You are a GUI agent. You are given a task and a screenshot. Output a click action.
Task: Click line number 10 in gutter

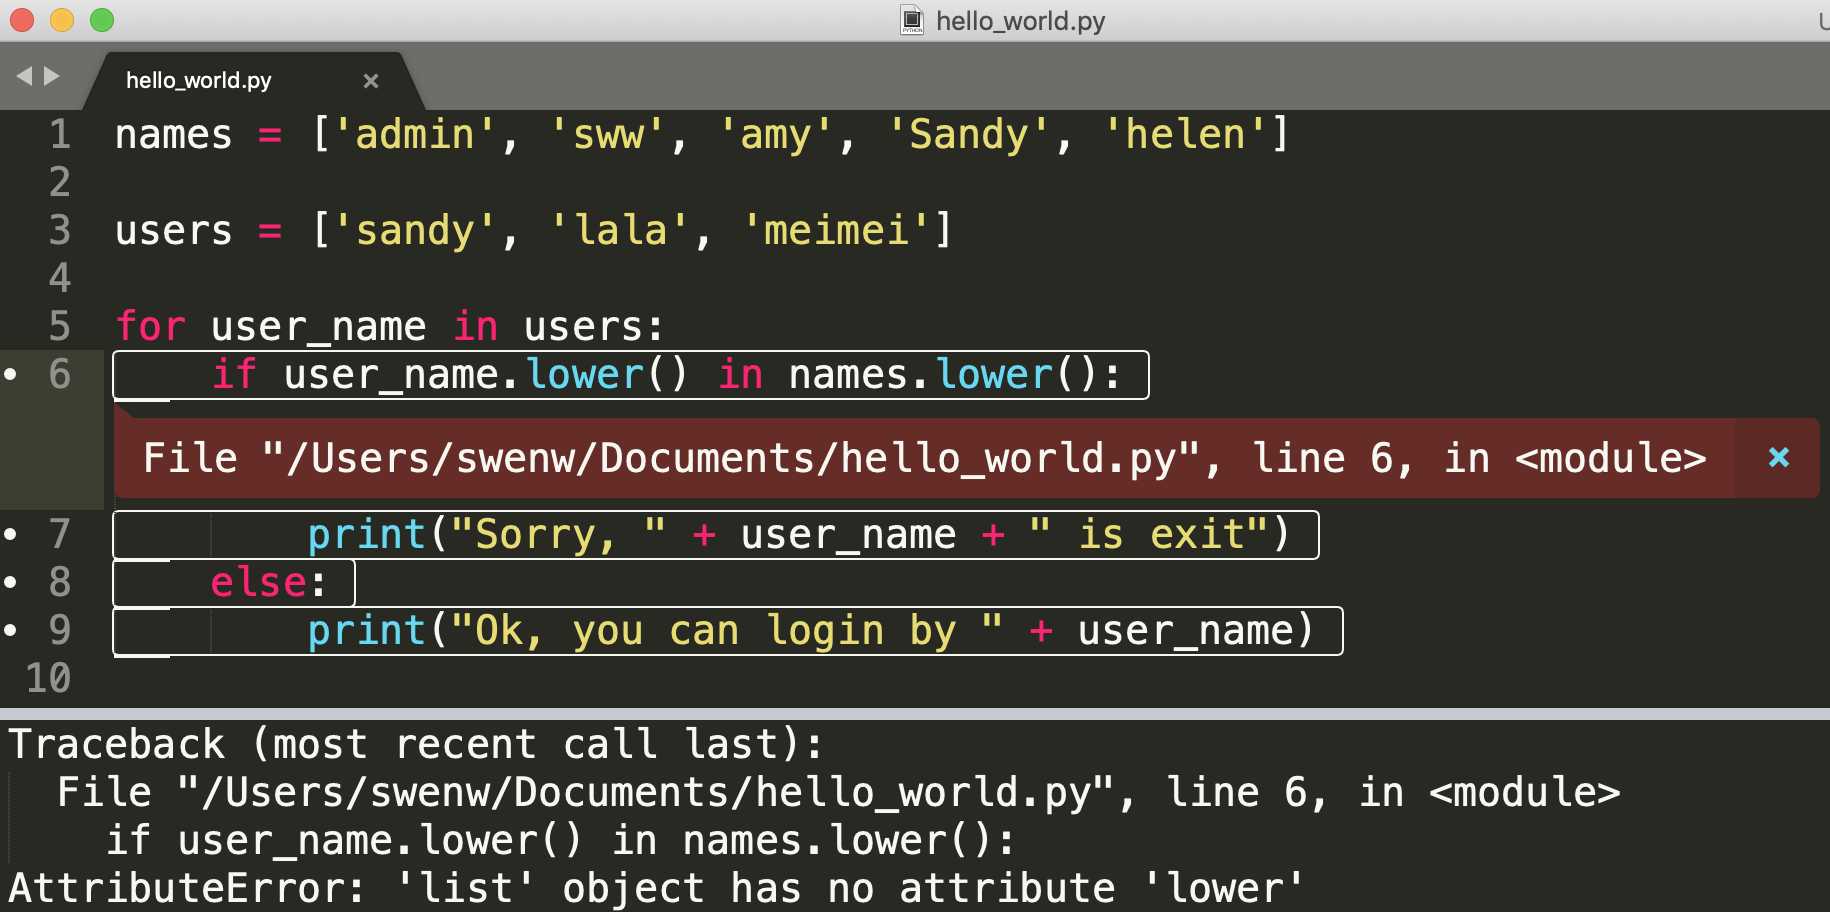[x=48, y=678]
